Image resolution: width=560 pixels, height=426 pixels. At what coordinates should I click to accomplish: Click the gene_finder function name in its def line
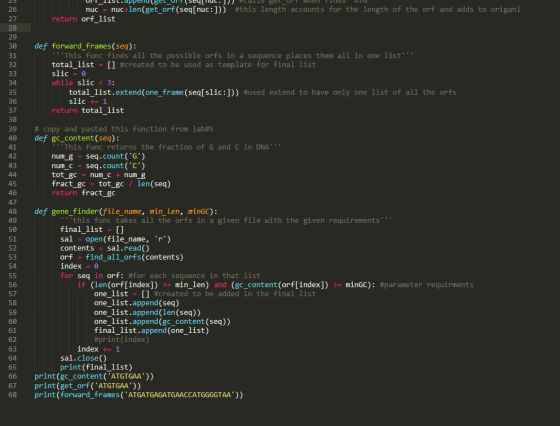click(75, 211)
